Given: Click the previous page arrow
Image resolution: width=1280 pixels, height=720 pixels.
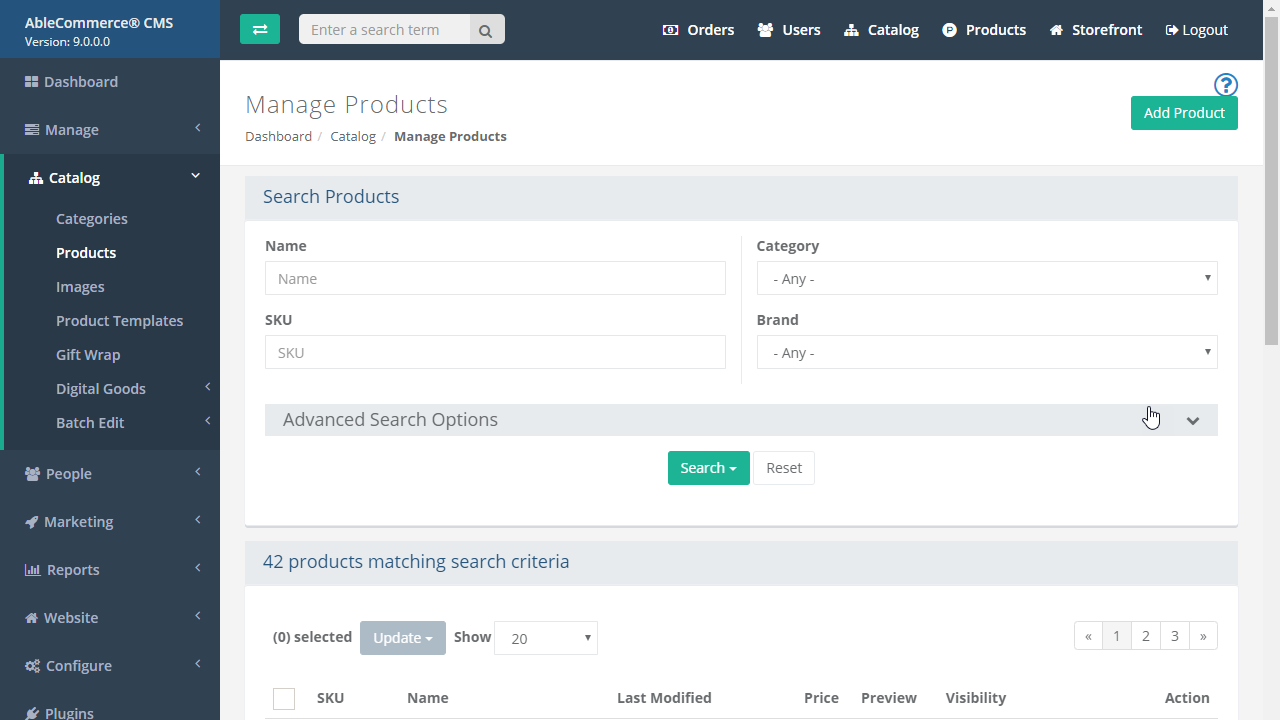Looking at the screenshot, I should pos(1088,636).
